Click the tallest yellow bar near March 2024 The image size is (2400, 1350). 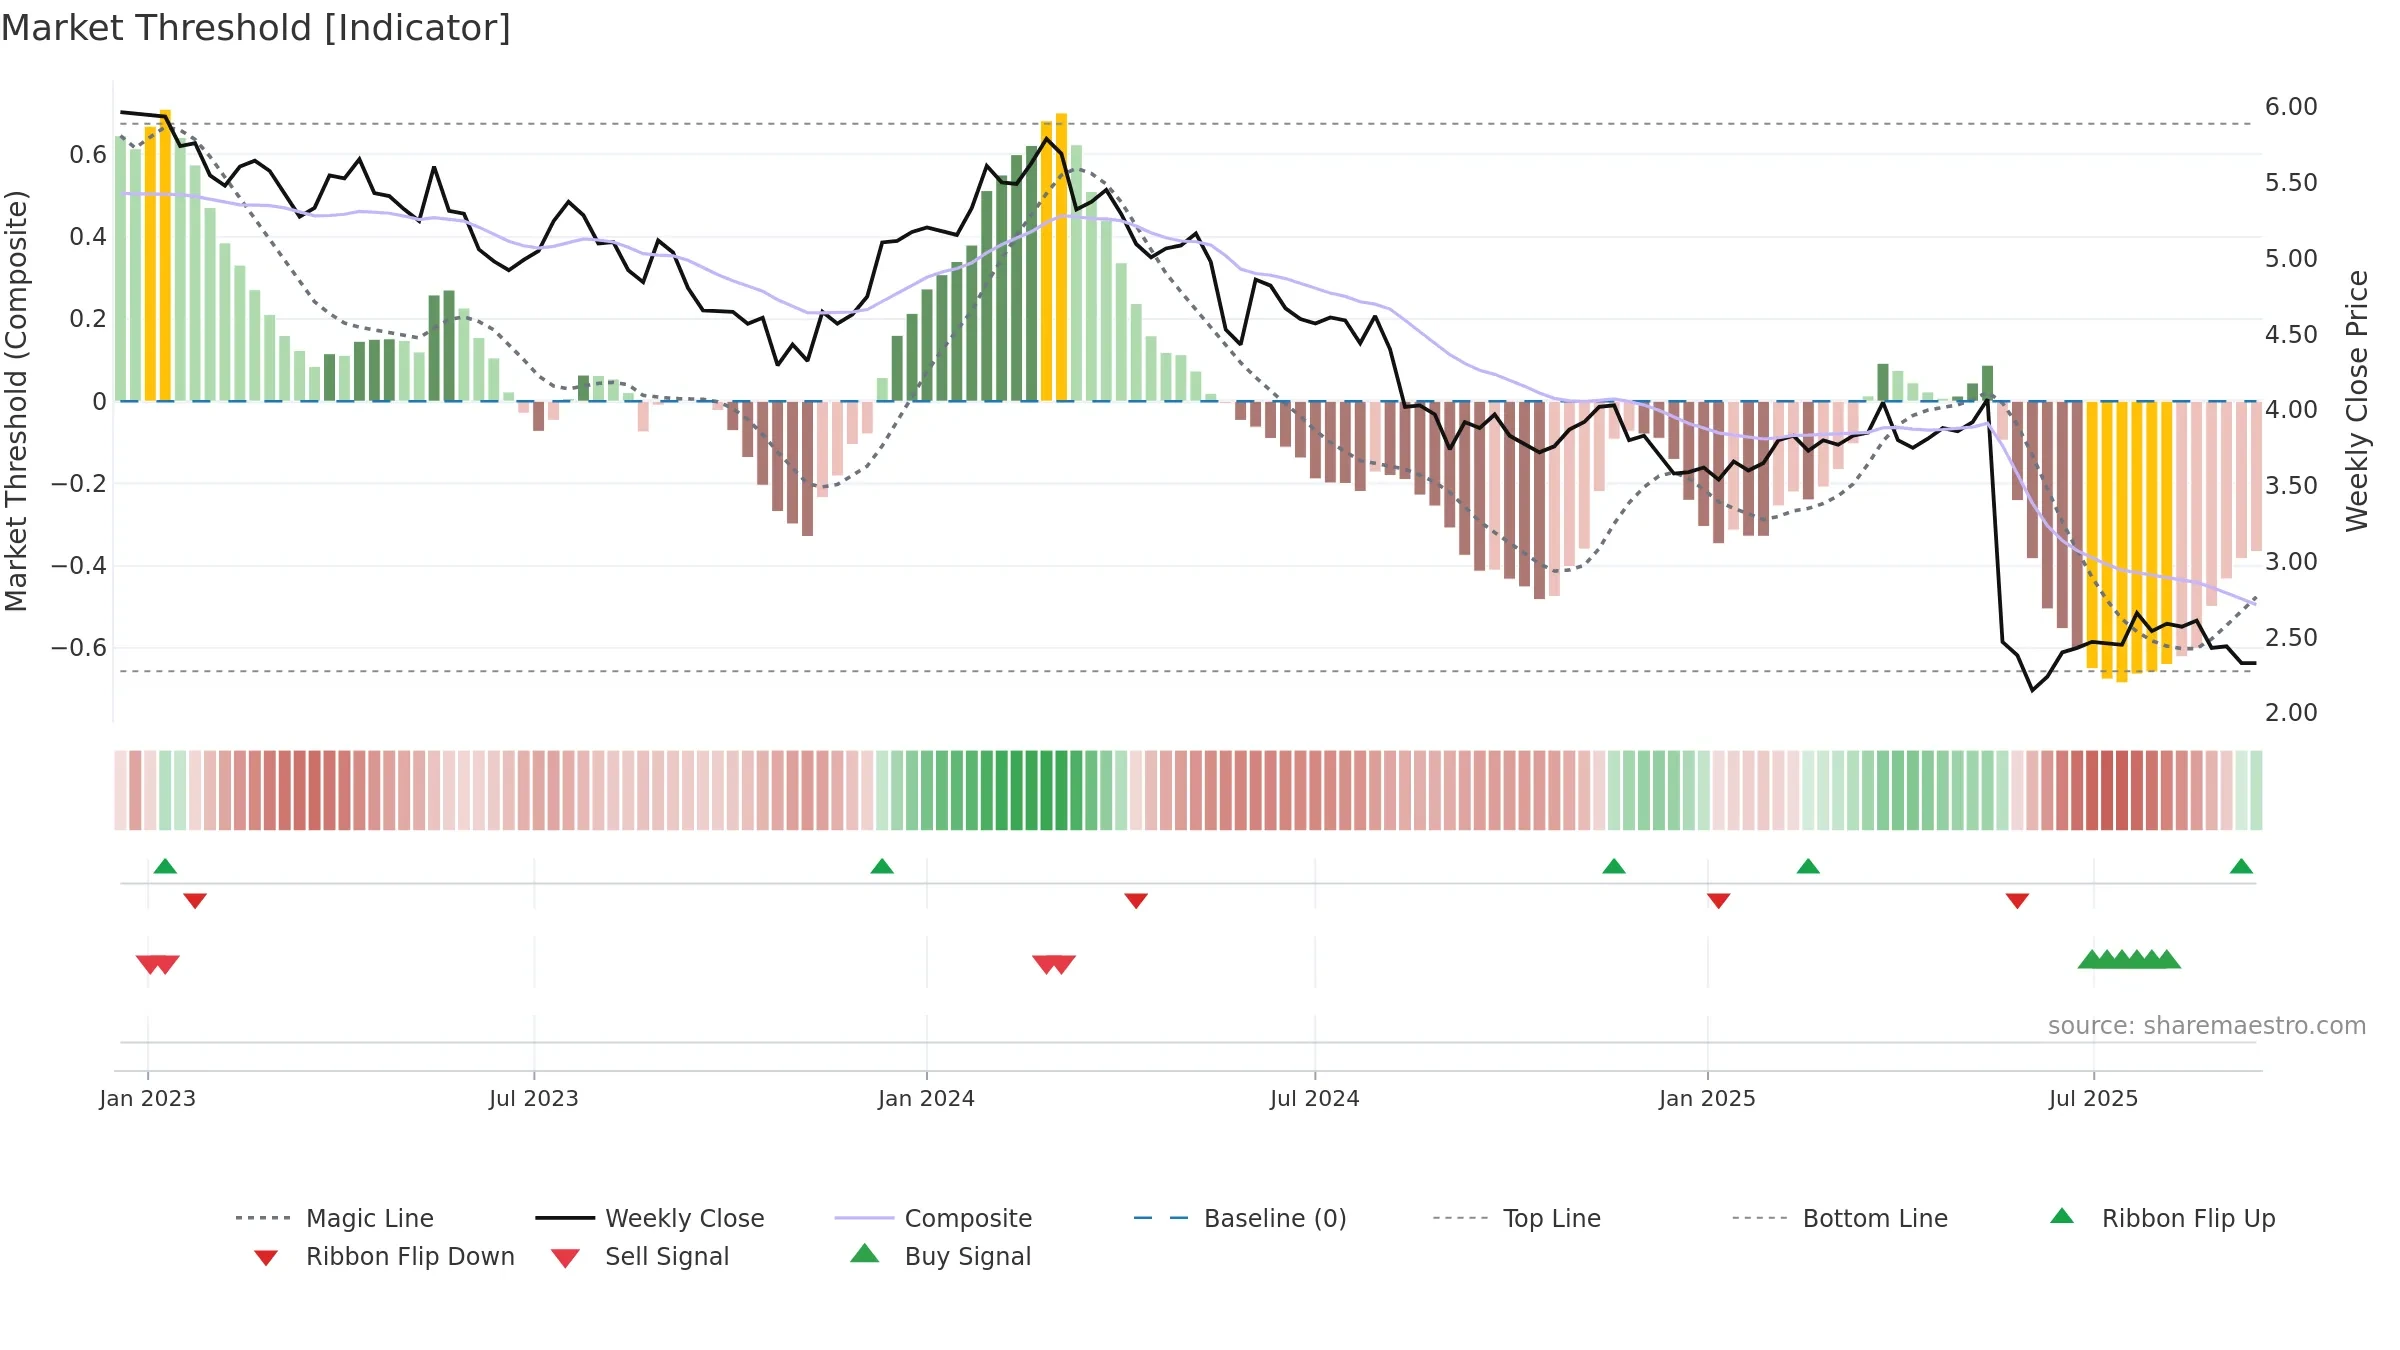1061,257
